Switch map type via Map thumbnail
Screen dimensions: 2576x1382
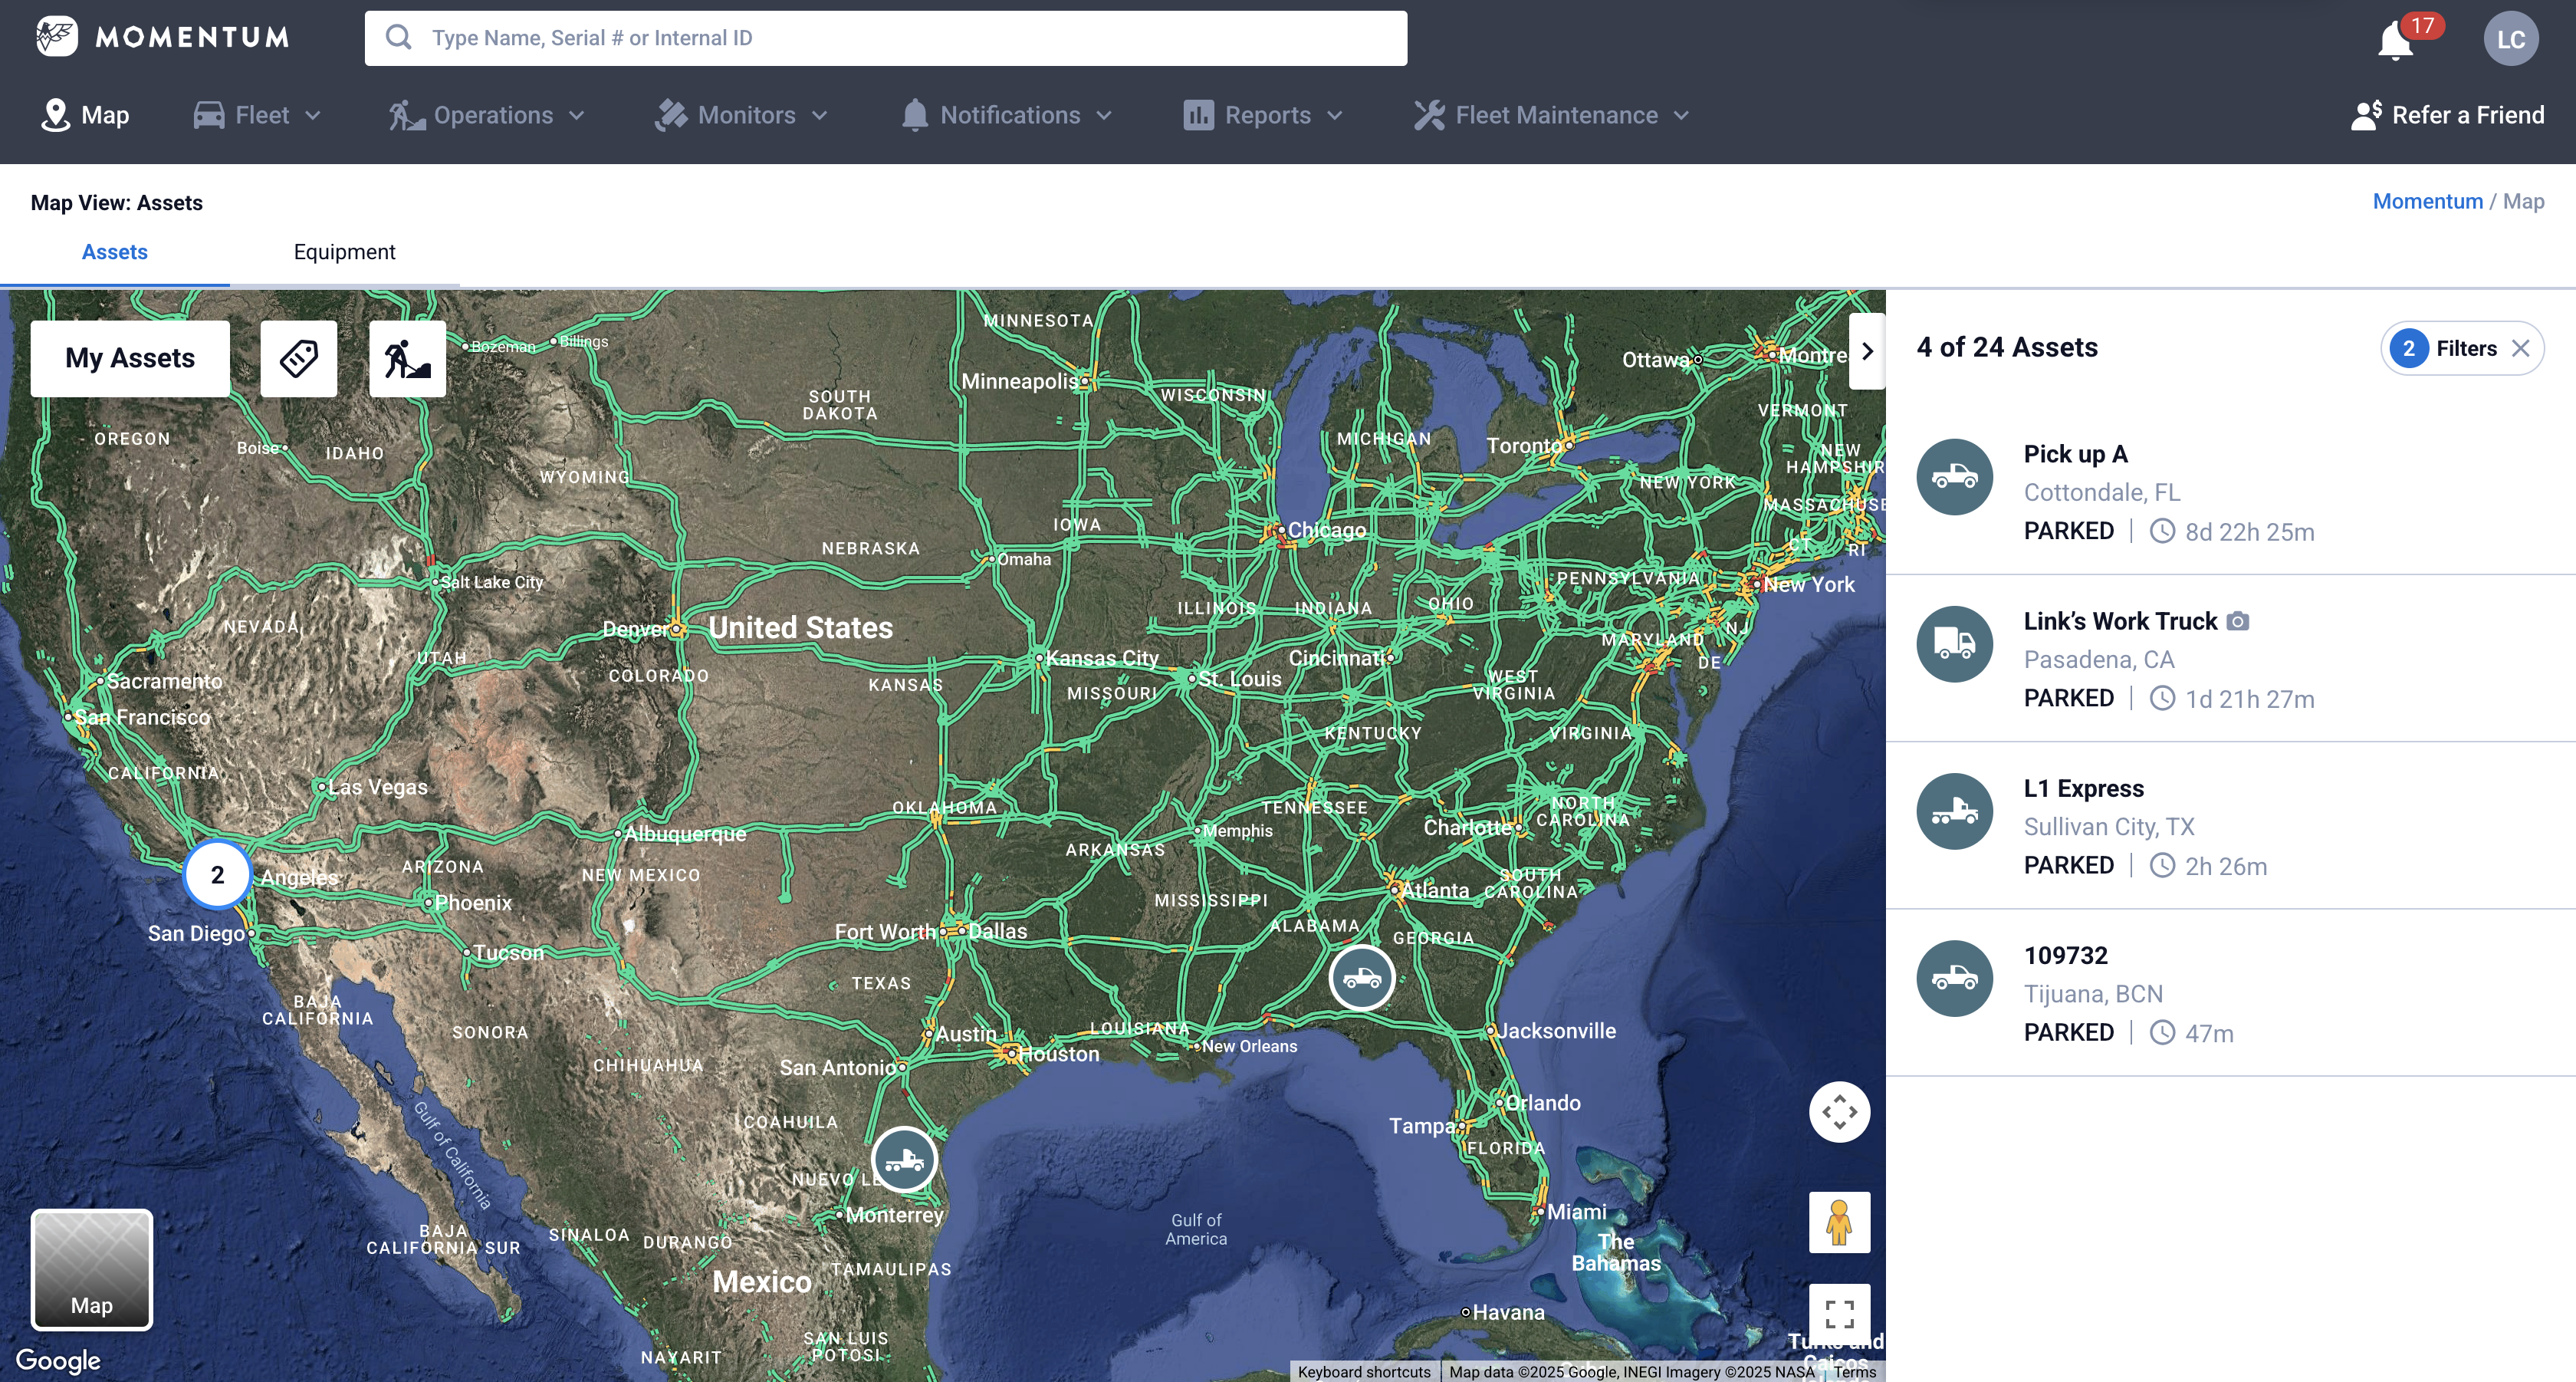point(91,1269)
